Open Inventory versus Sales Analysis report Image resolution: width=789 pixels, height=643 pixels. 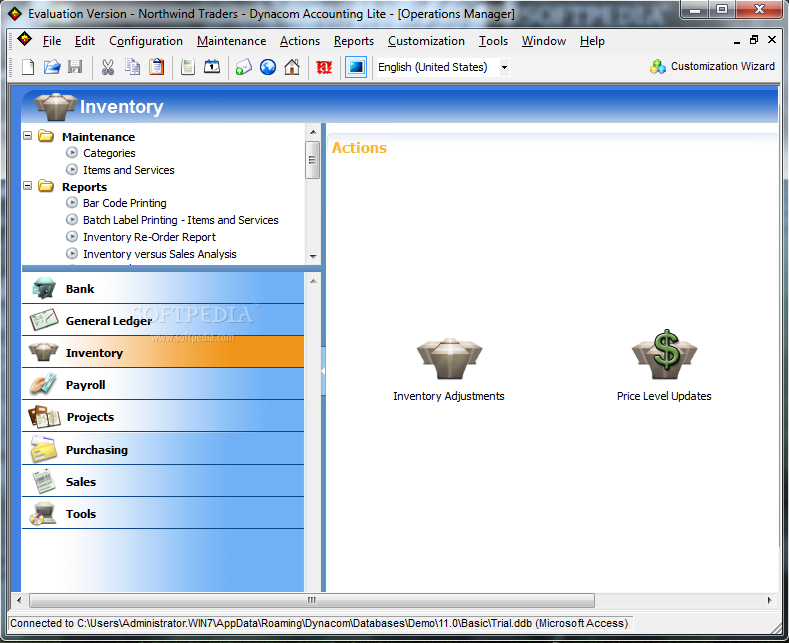click(x=160, y=254)
